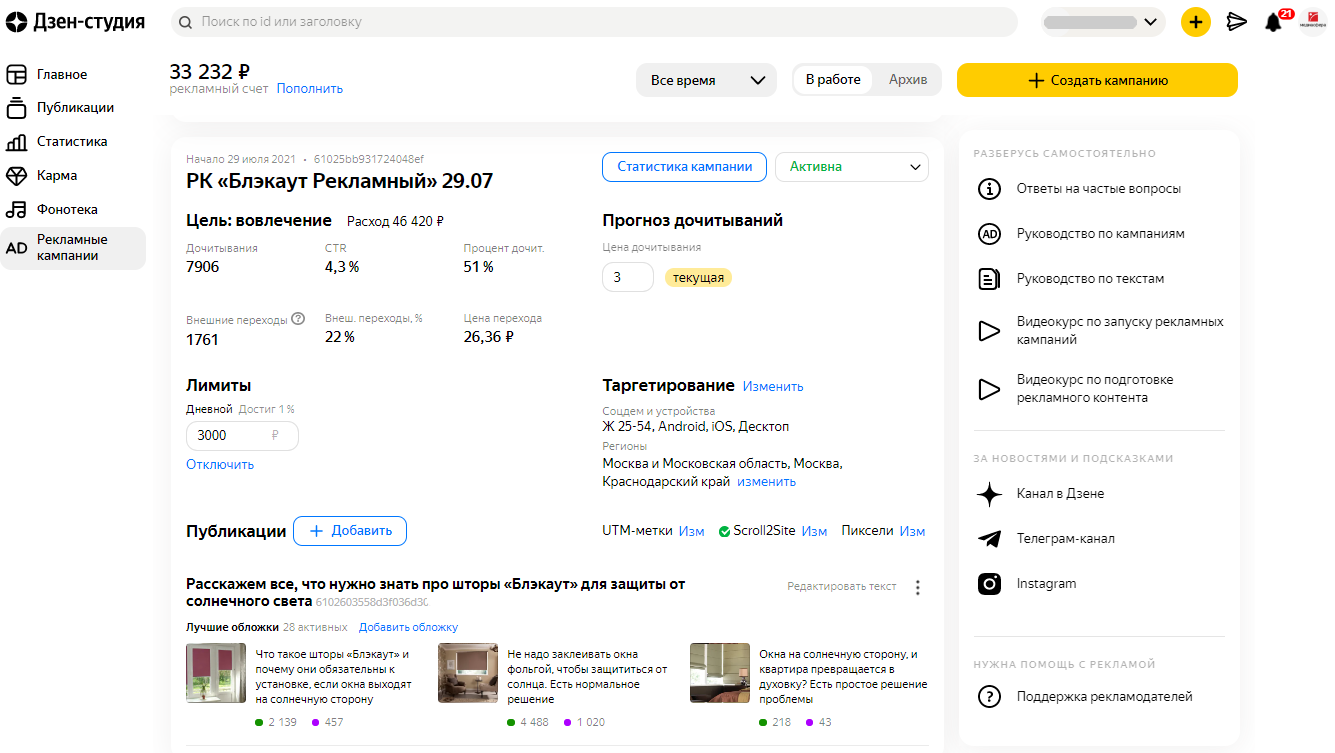Screen dimensions: 1335x753
Task: Click the yellow plus create button
Action: 1195,22
